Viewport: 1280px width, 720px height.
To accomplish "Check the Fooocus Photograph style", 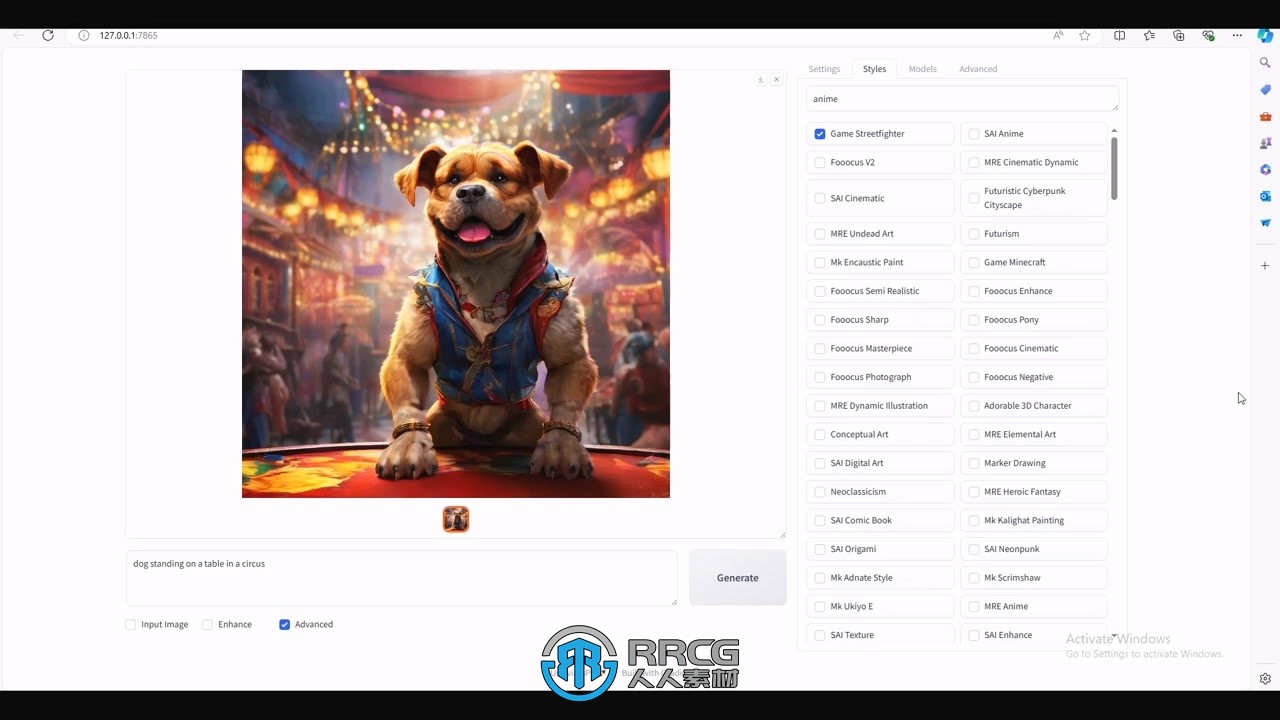I will click(x=820, y=377).
